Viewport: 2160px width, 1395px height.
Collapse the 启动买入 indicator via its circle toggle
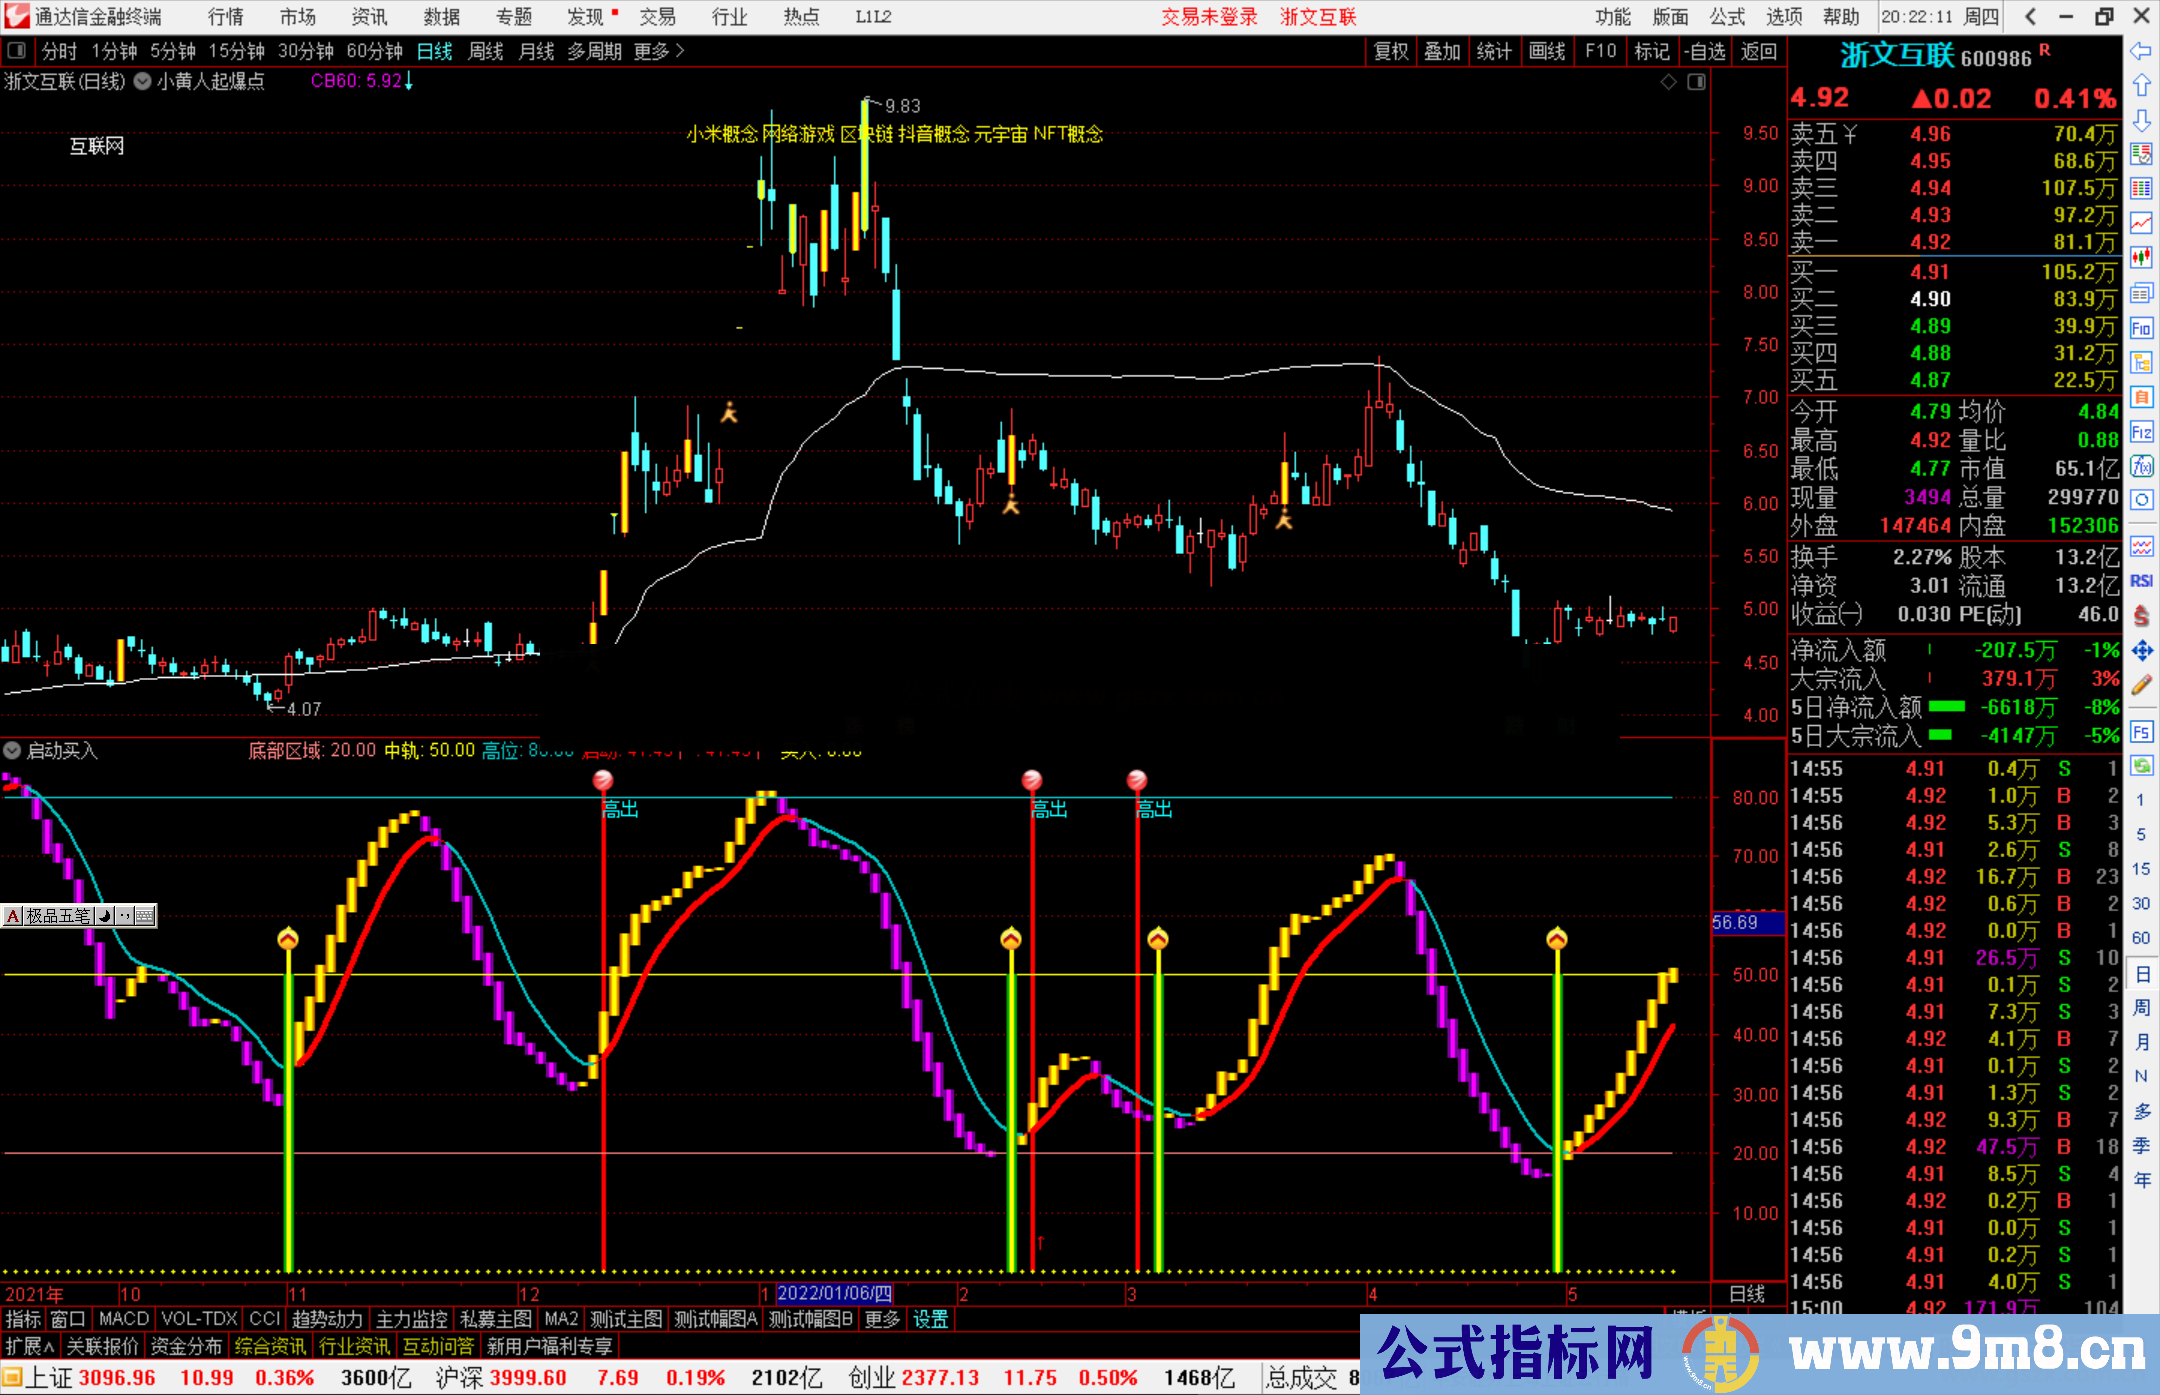click(13, 750)
